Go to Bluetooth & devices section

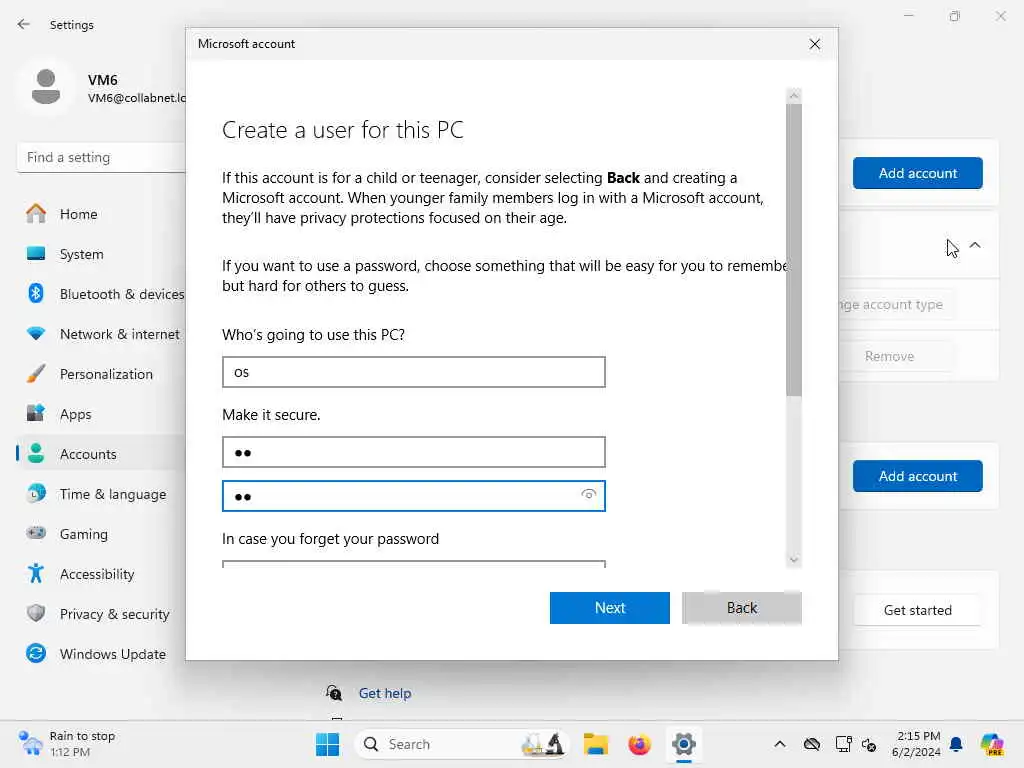[x=122, y=294]
